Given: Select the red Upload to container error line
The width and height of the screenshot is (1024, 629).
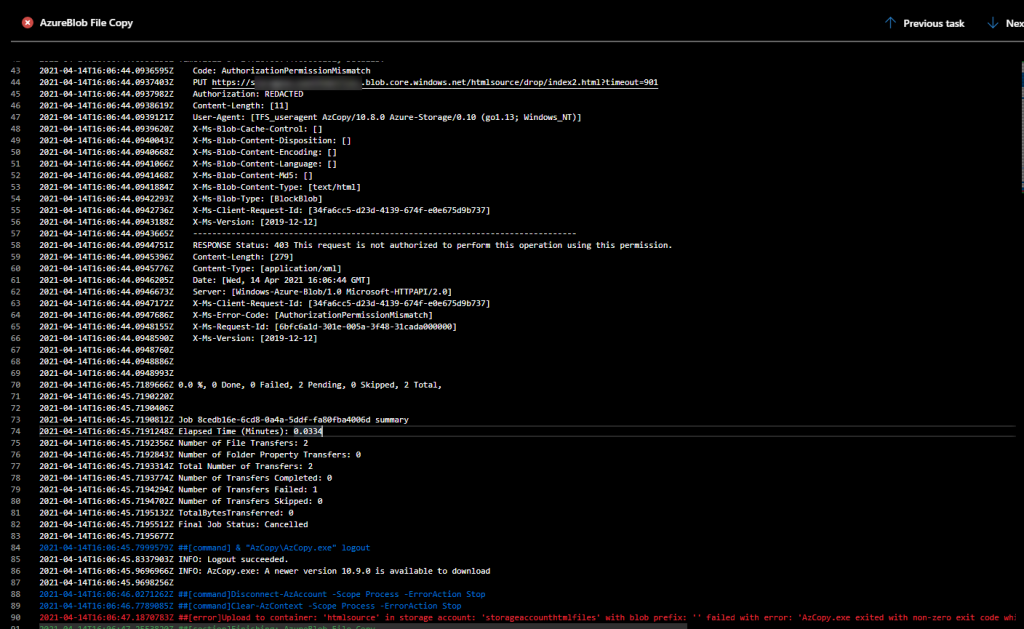Looking at the screenshot, I should pos(400,617).
